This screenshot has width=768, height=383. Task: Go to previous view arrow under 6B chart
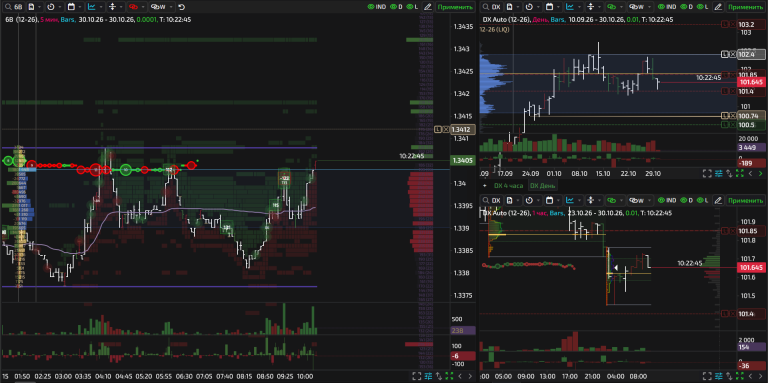click(460, 376)
